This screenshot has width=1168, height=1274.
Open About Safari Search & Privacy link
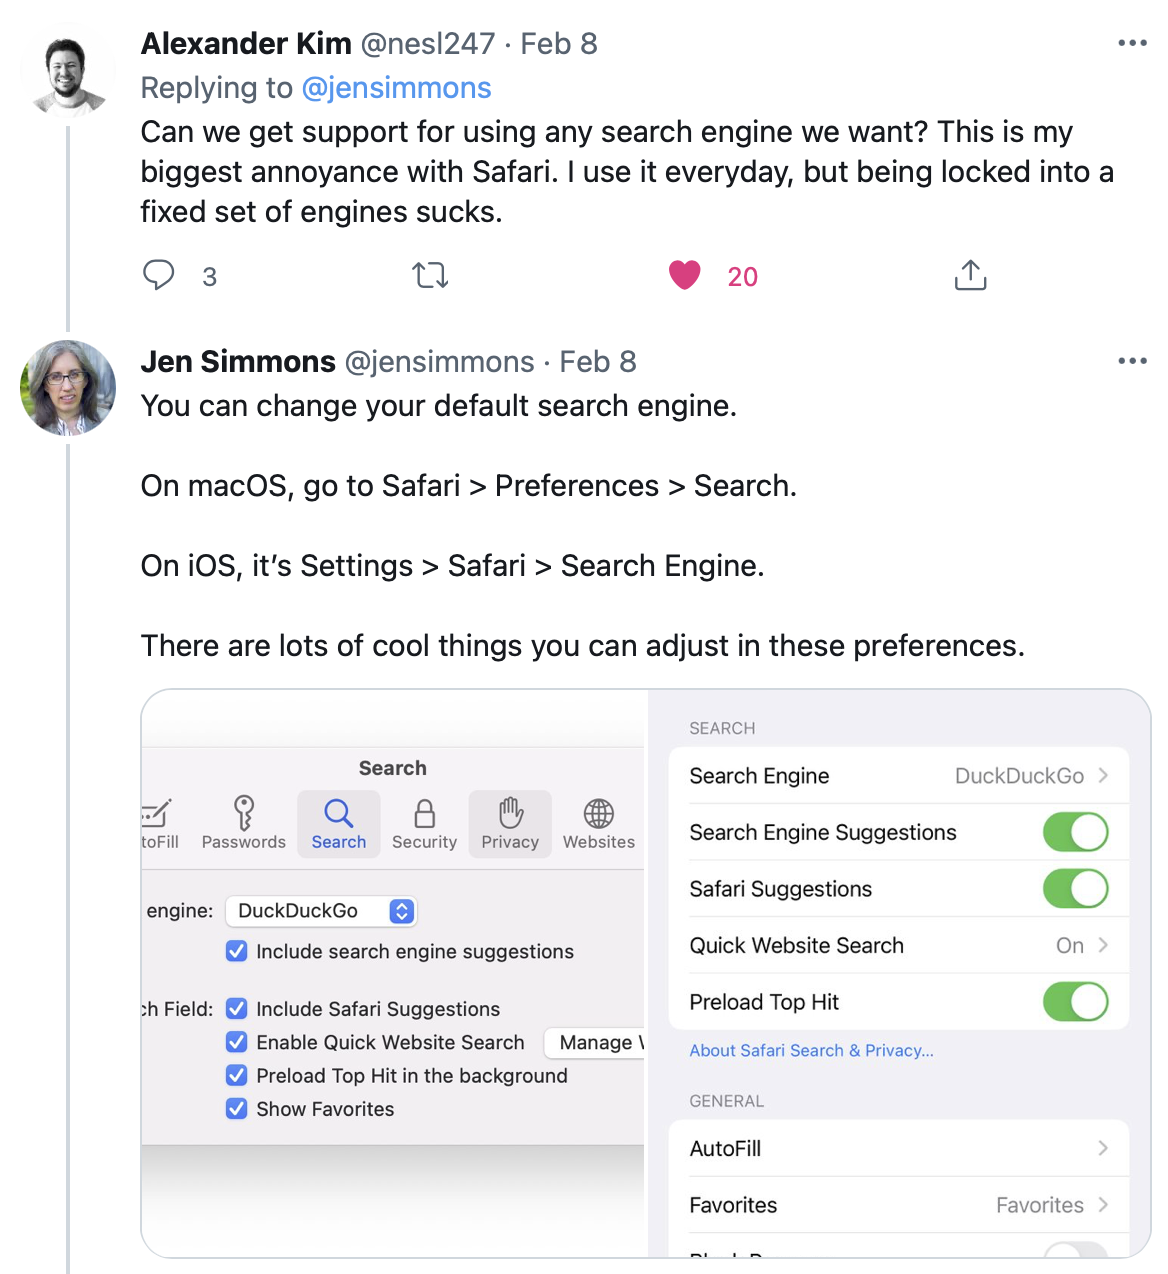(x=811, y=1050)
